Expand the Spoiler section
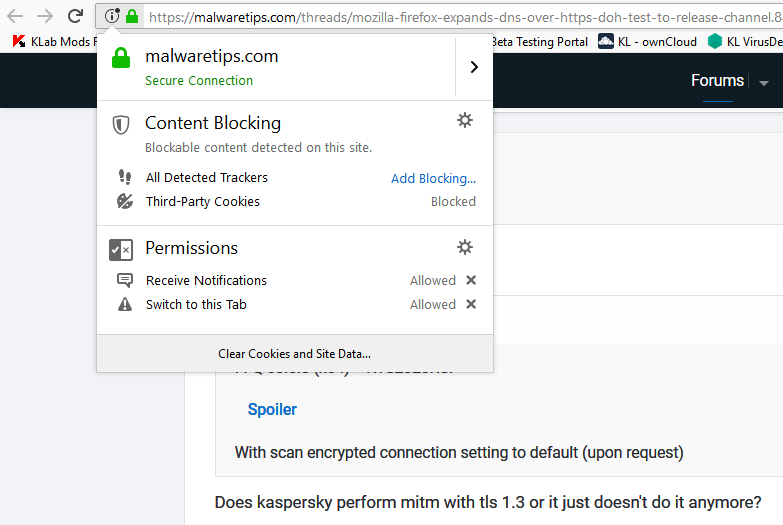This screenshot has width=783, height=525. tap(272, 409)
